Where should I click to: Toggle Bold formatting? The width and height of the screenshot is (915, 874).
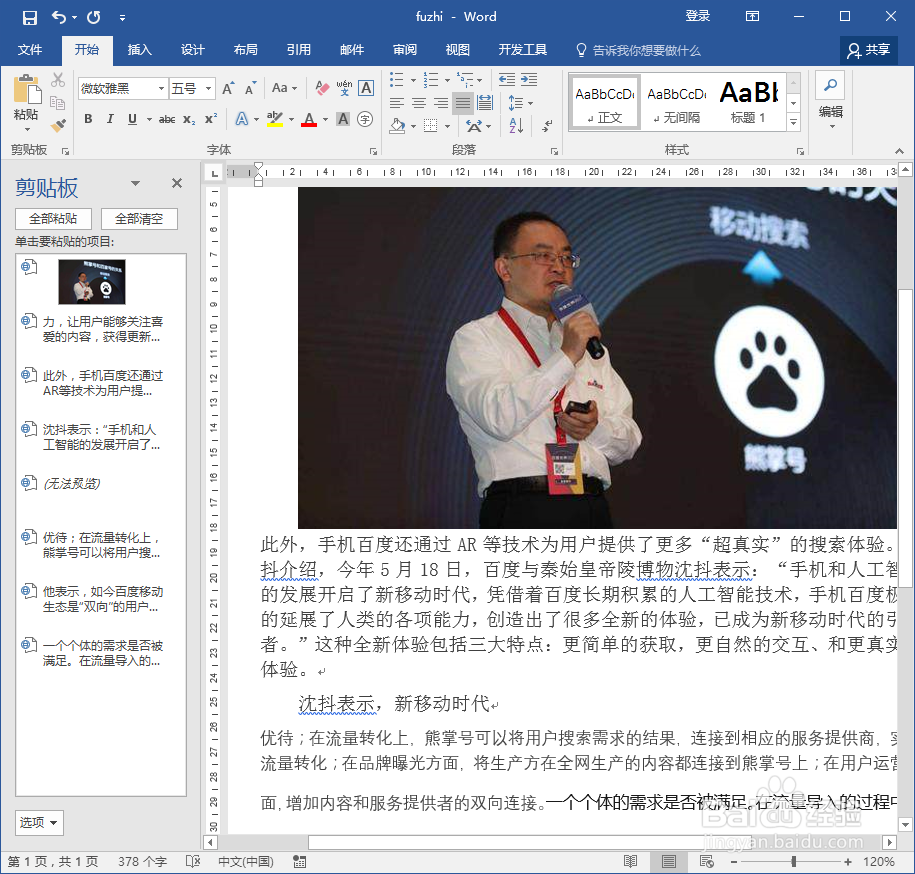[88, 120]
